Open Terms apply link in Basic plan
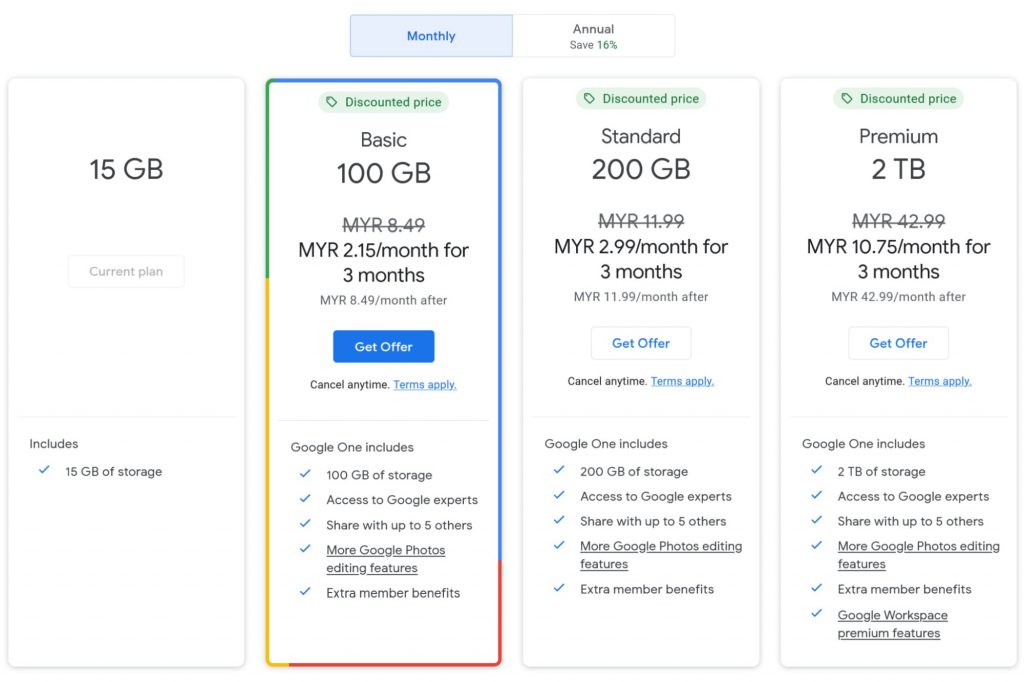The height and width of the screenshot is (682, 1024). [424, 385]
